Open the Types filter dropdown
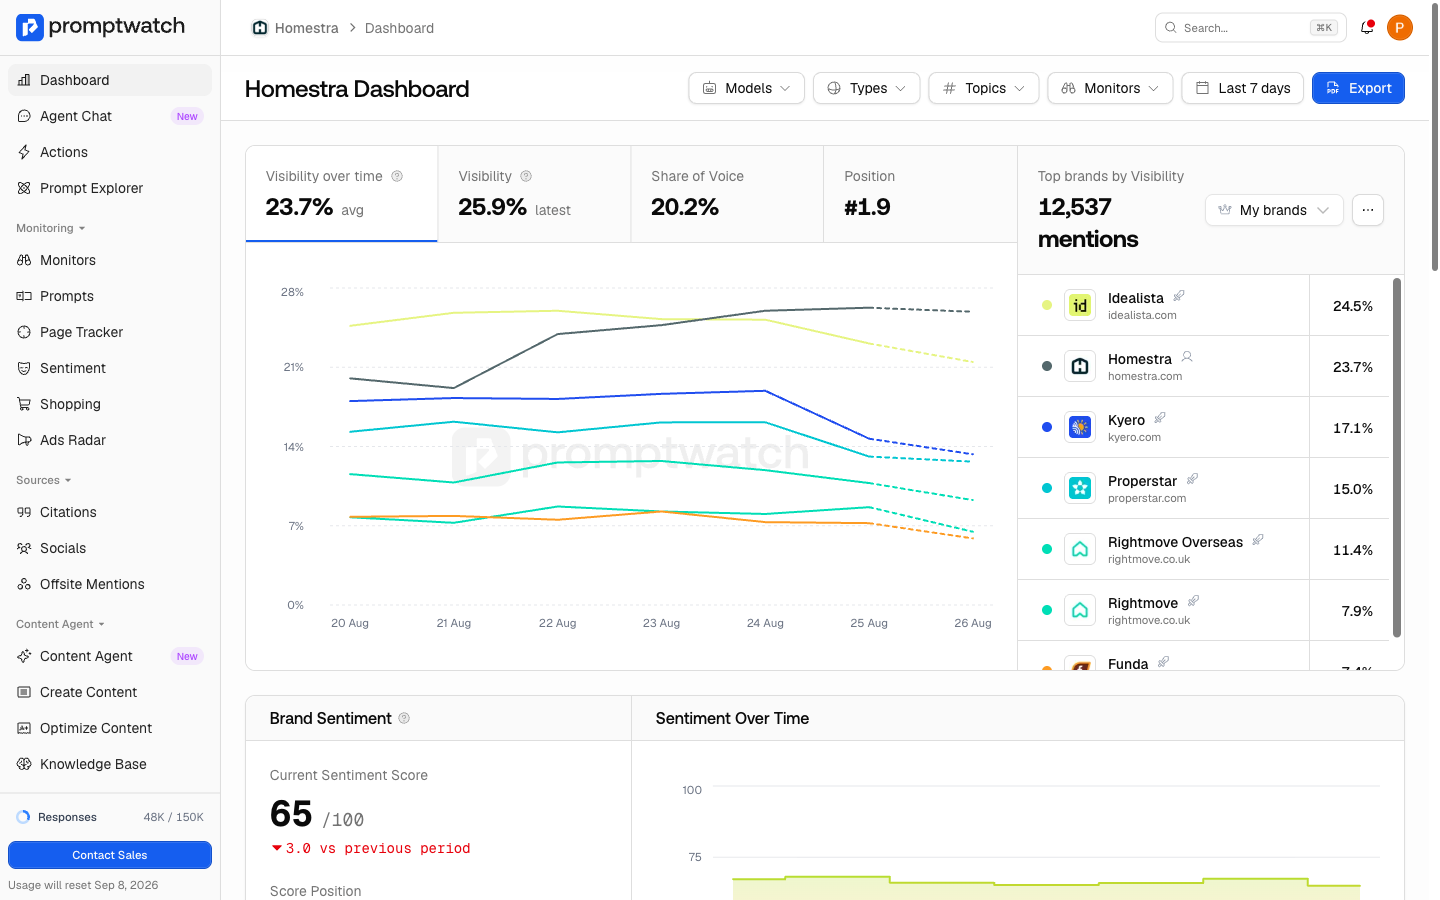Screen dimensions: 1440x900 click(x=867, y=88)
